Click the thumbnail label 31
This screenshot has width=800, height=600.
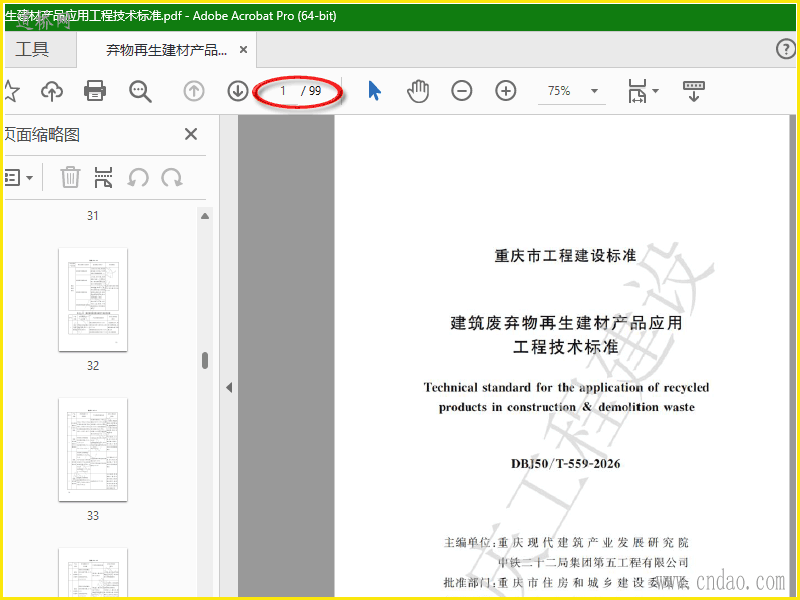pos(93,216)
